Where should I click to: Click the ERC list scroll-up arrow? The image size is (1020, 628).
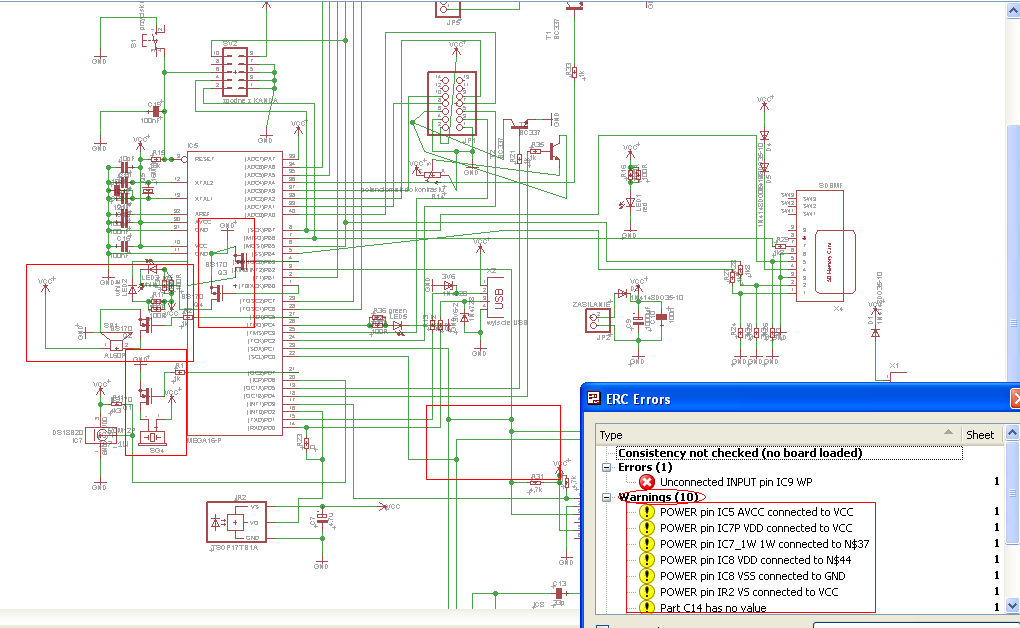(x=1012, y=432)
